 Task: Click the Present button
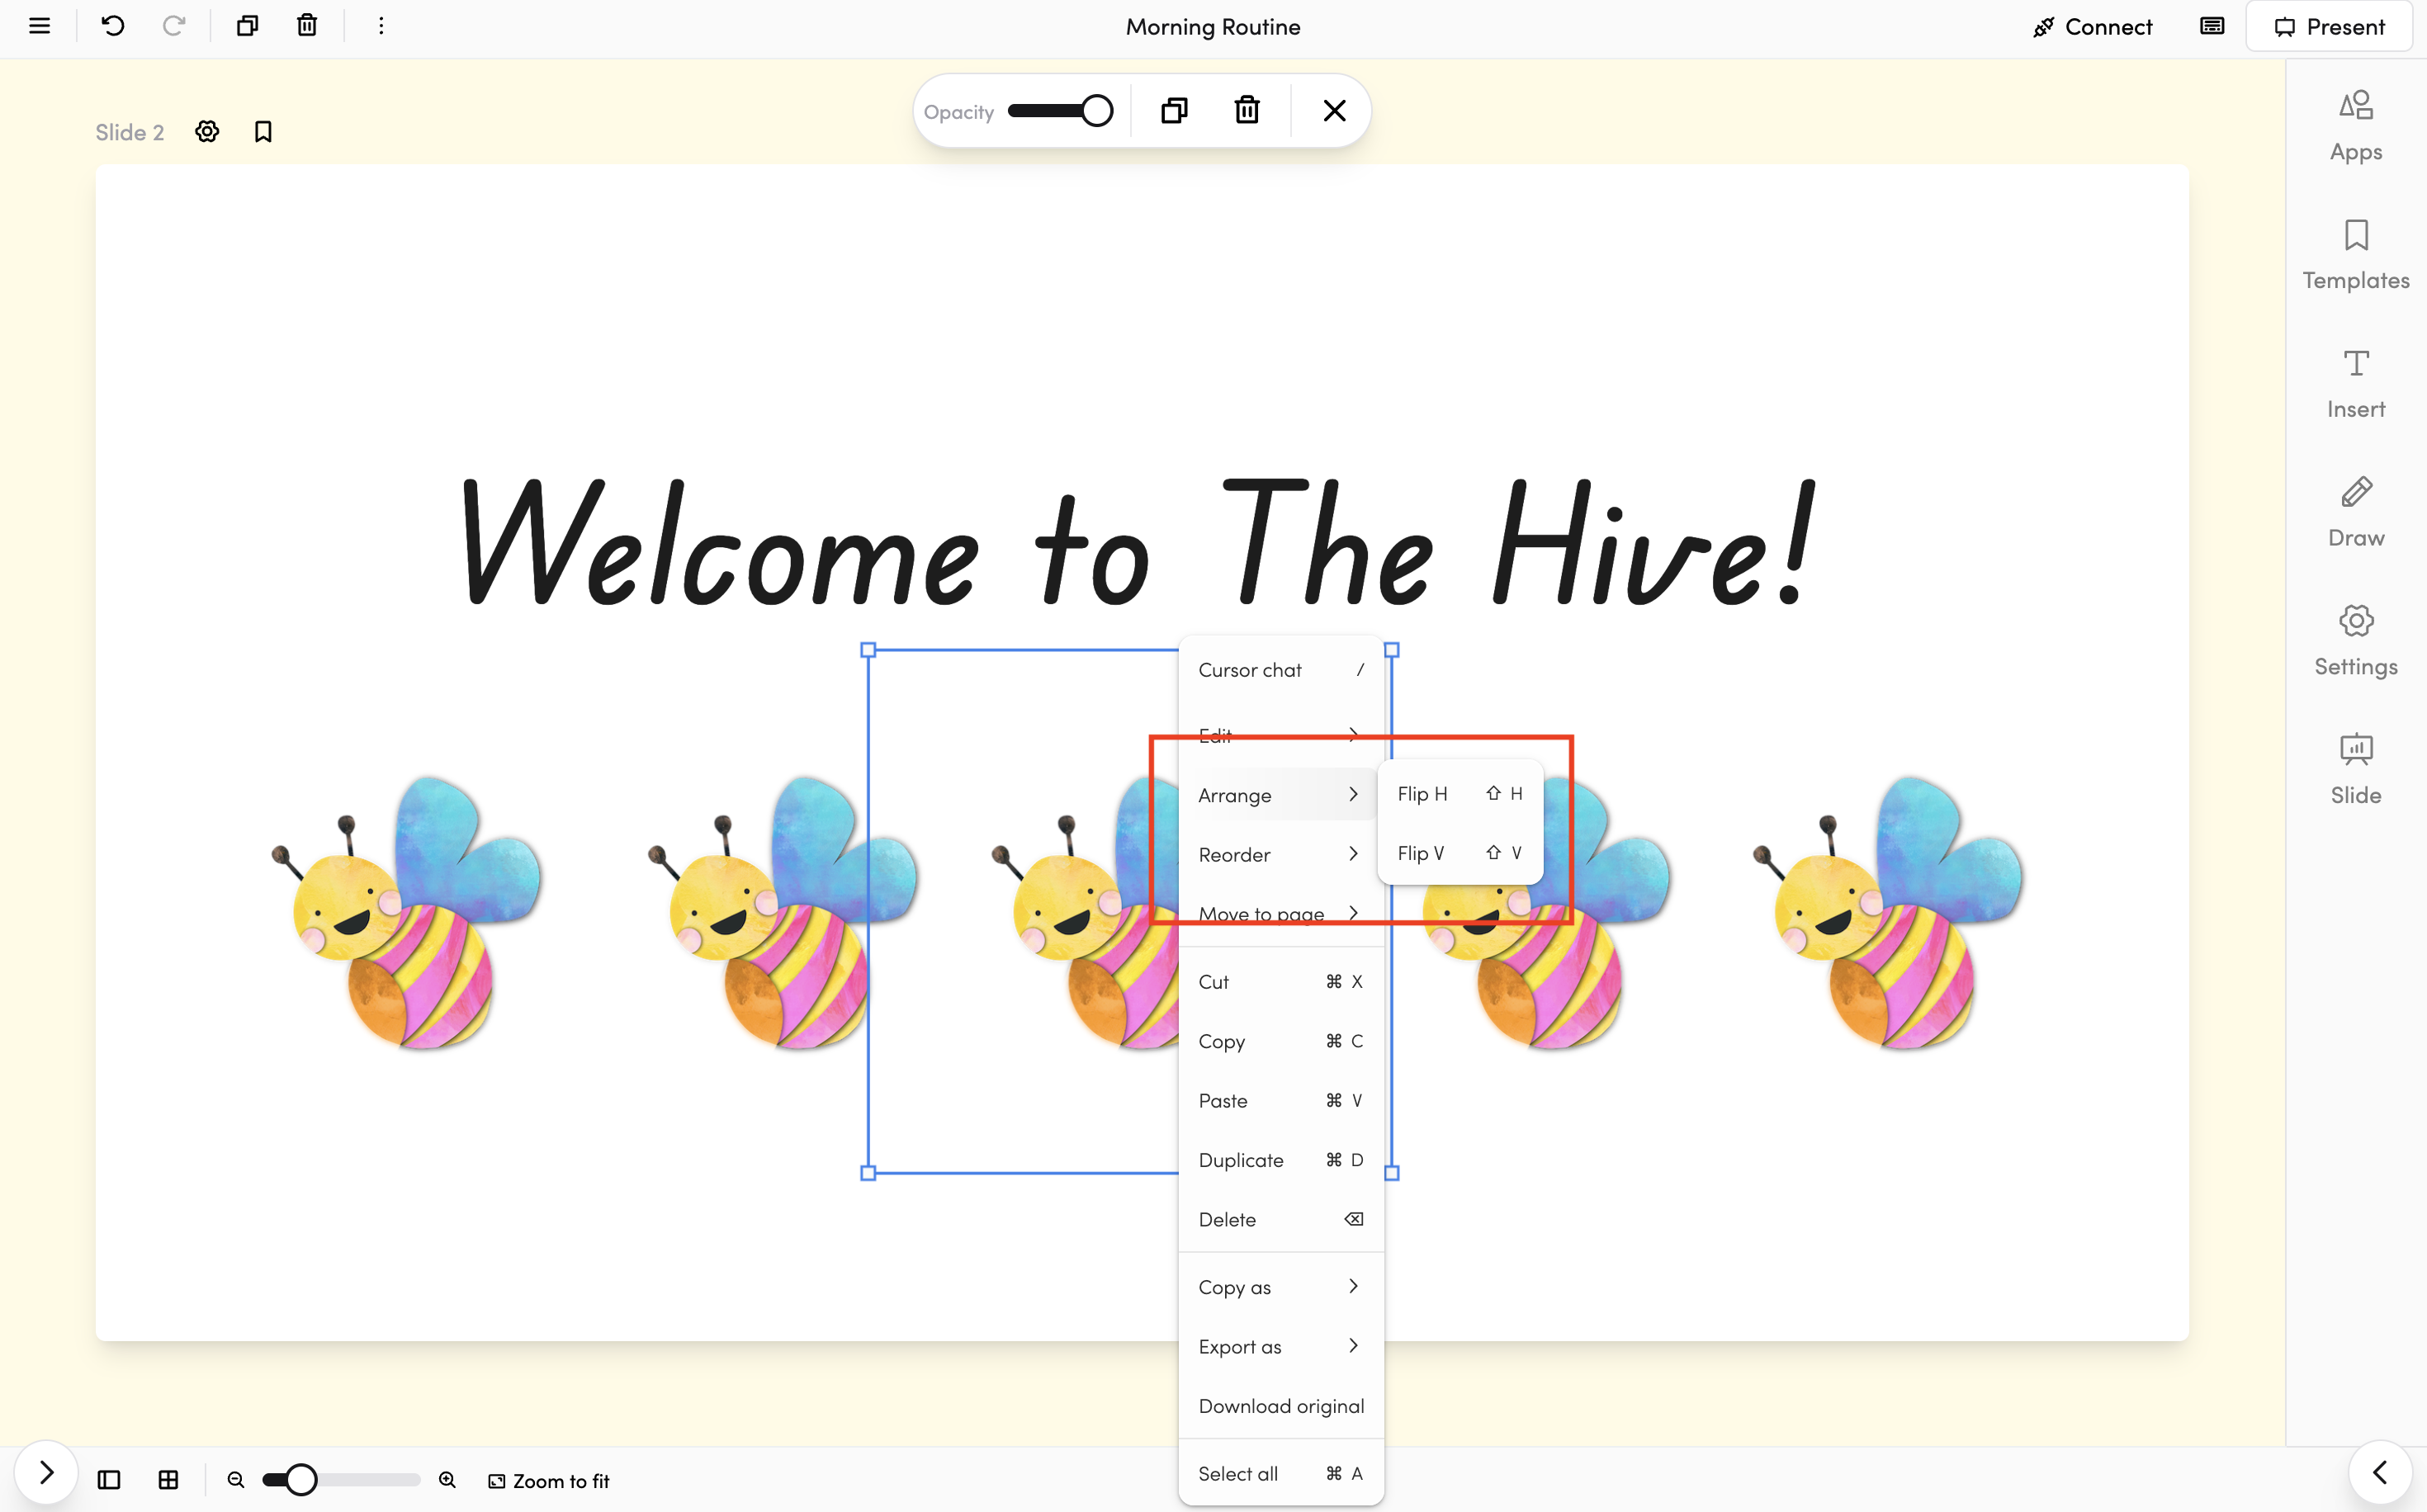pos(2329,26)
